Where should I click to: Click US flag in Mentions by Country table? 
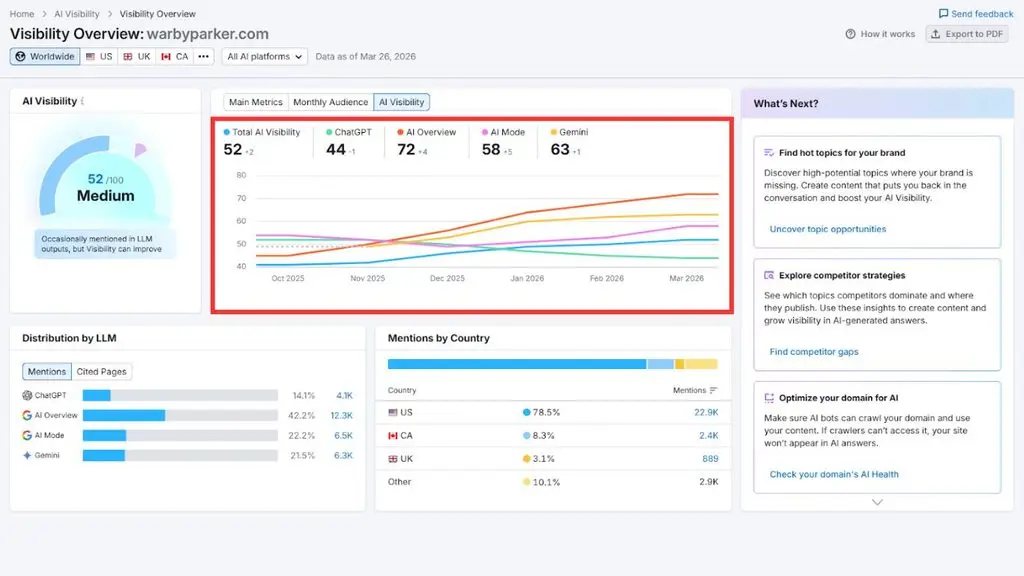392,413
